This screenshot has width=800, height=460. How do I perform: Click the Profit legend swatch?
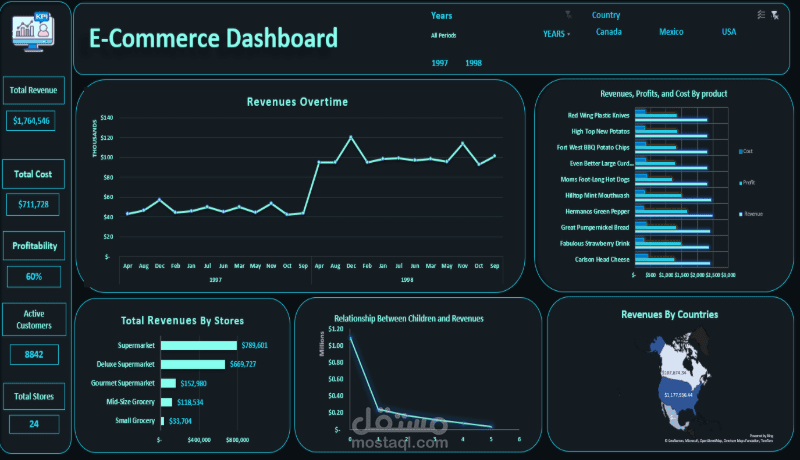click(x=741, y=183)
